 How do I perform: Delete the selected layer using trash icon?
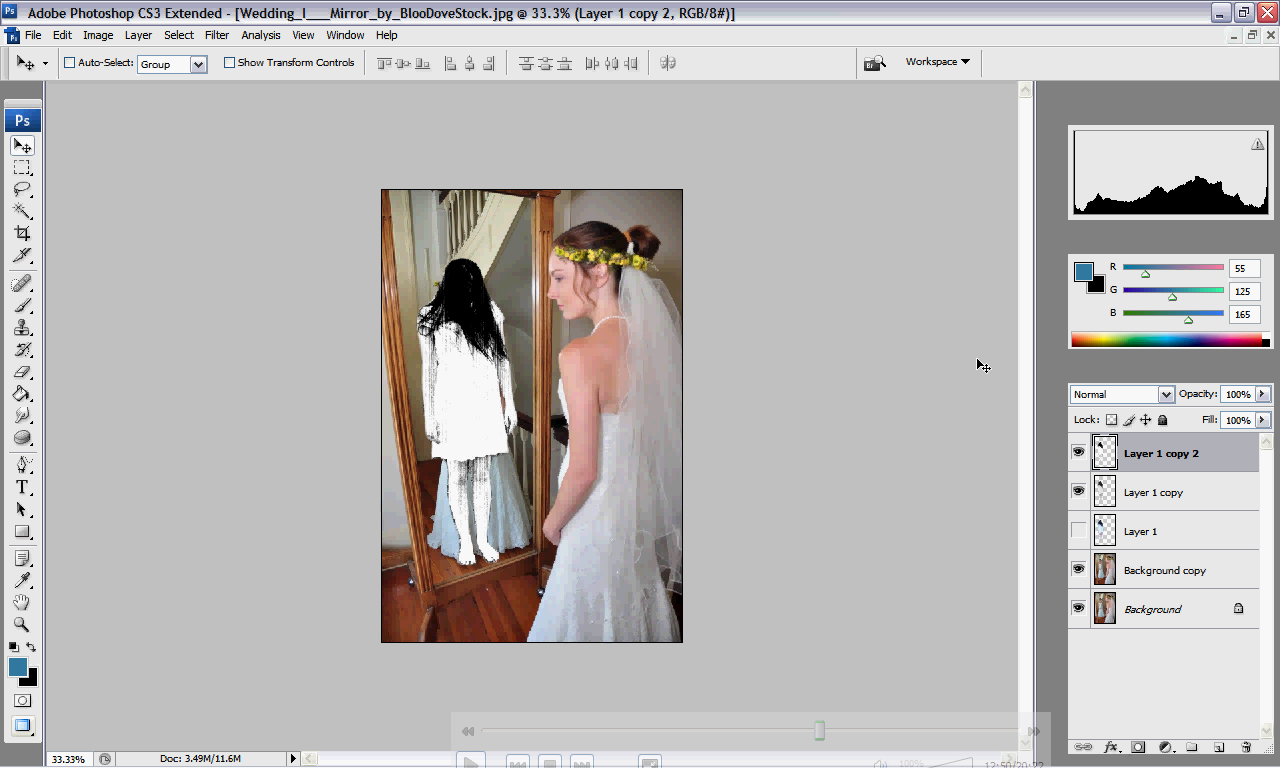tap(1246, 747)
